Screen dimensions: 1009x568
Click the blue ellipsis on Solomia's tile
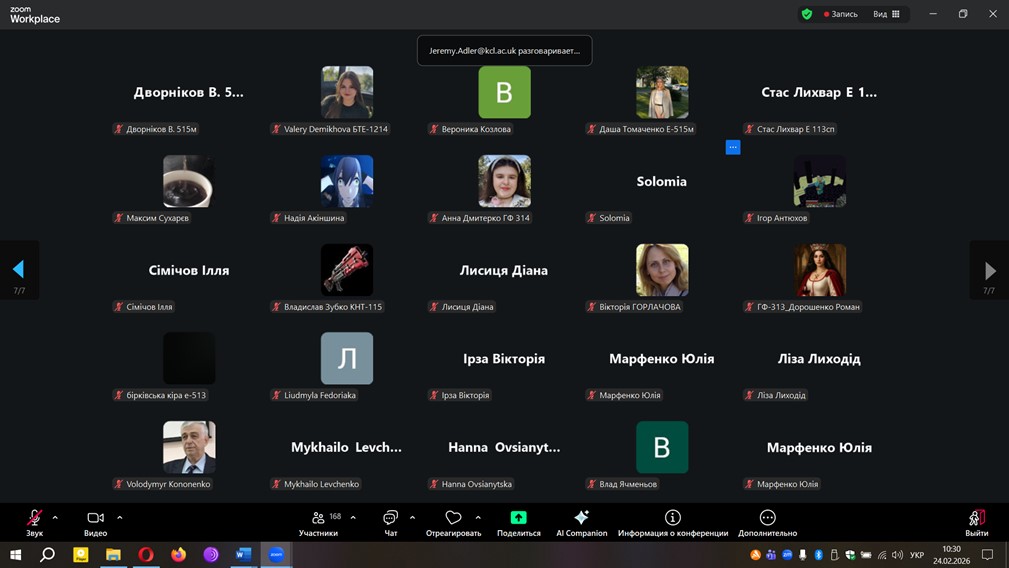[733, 147]
